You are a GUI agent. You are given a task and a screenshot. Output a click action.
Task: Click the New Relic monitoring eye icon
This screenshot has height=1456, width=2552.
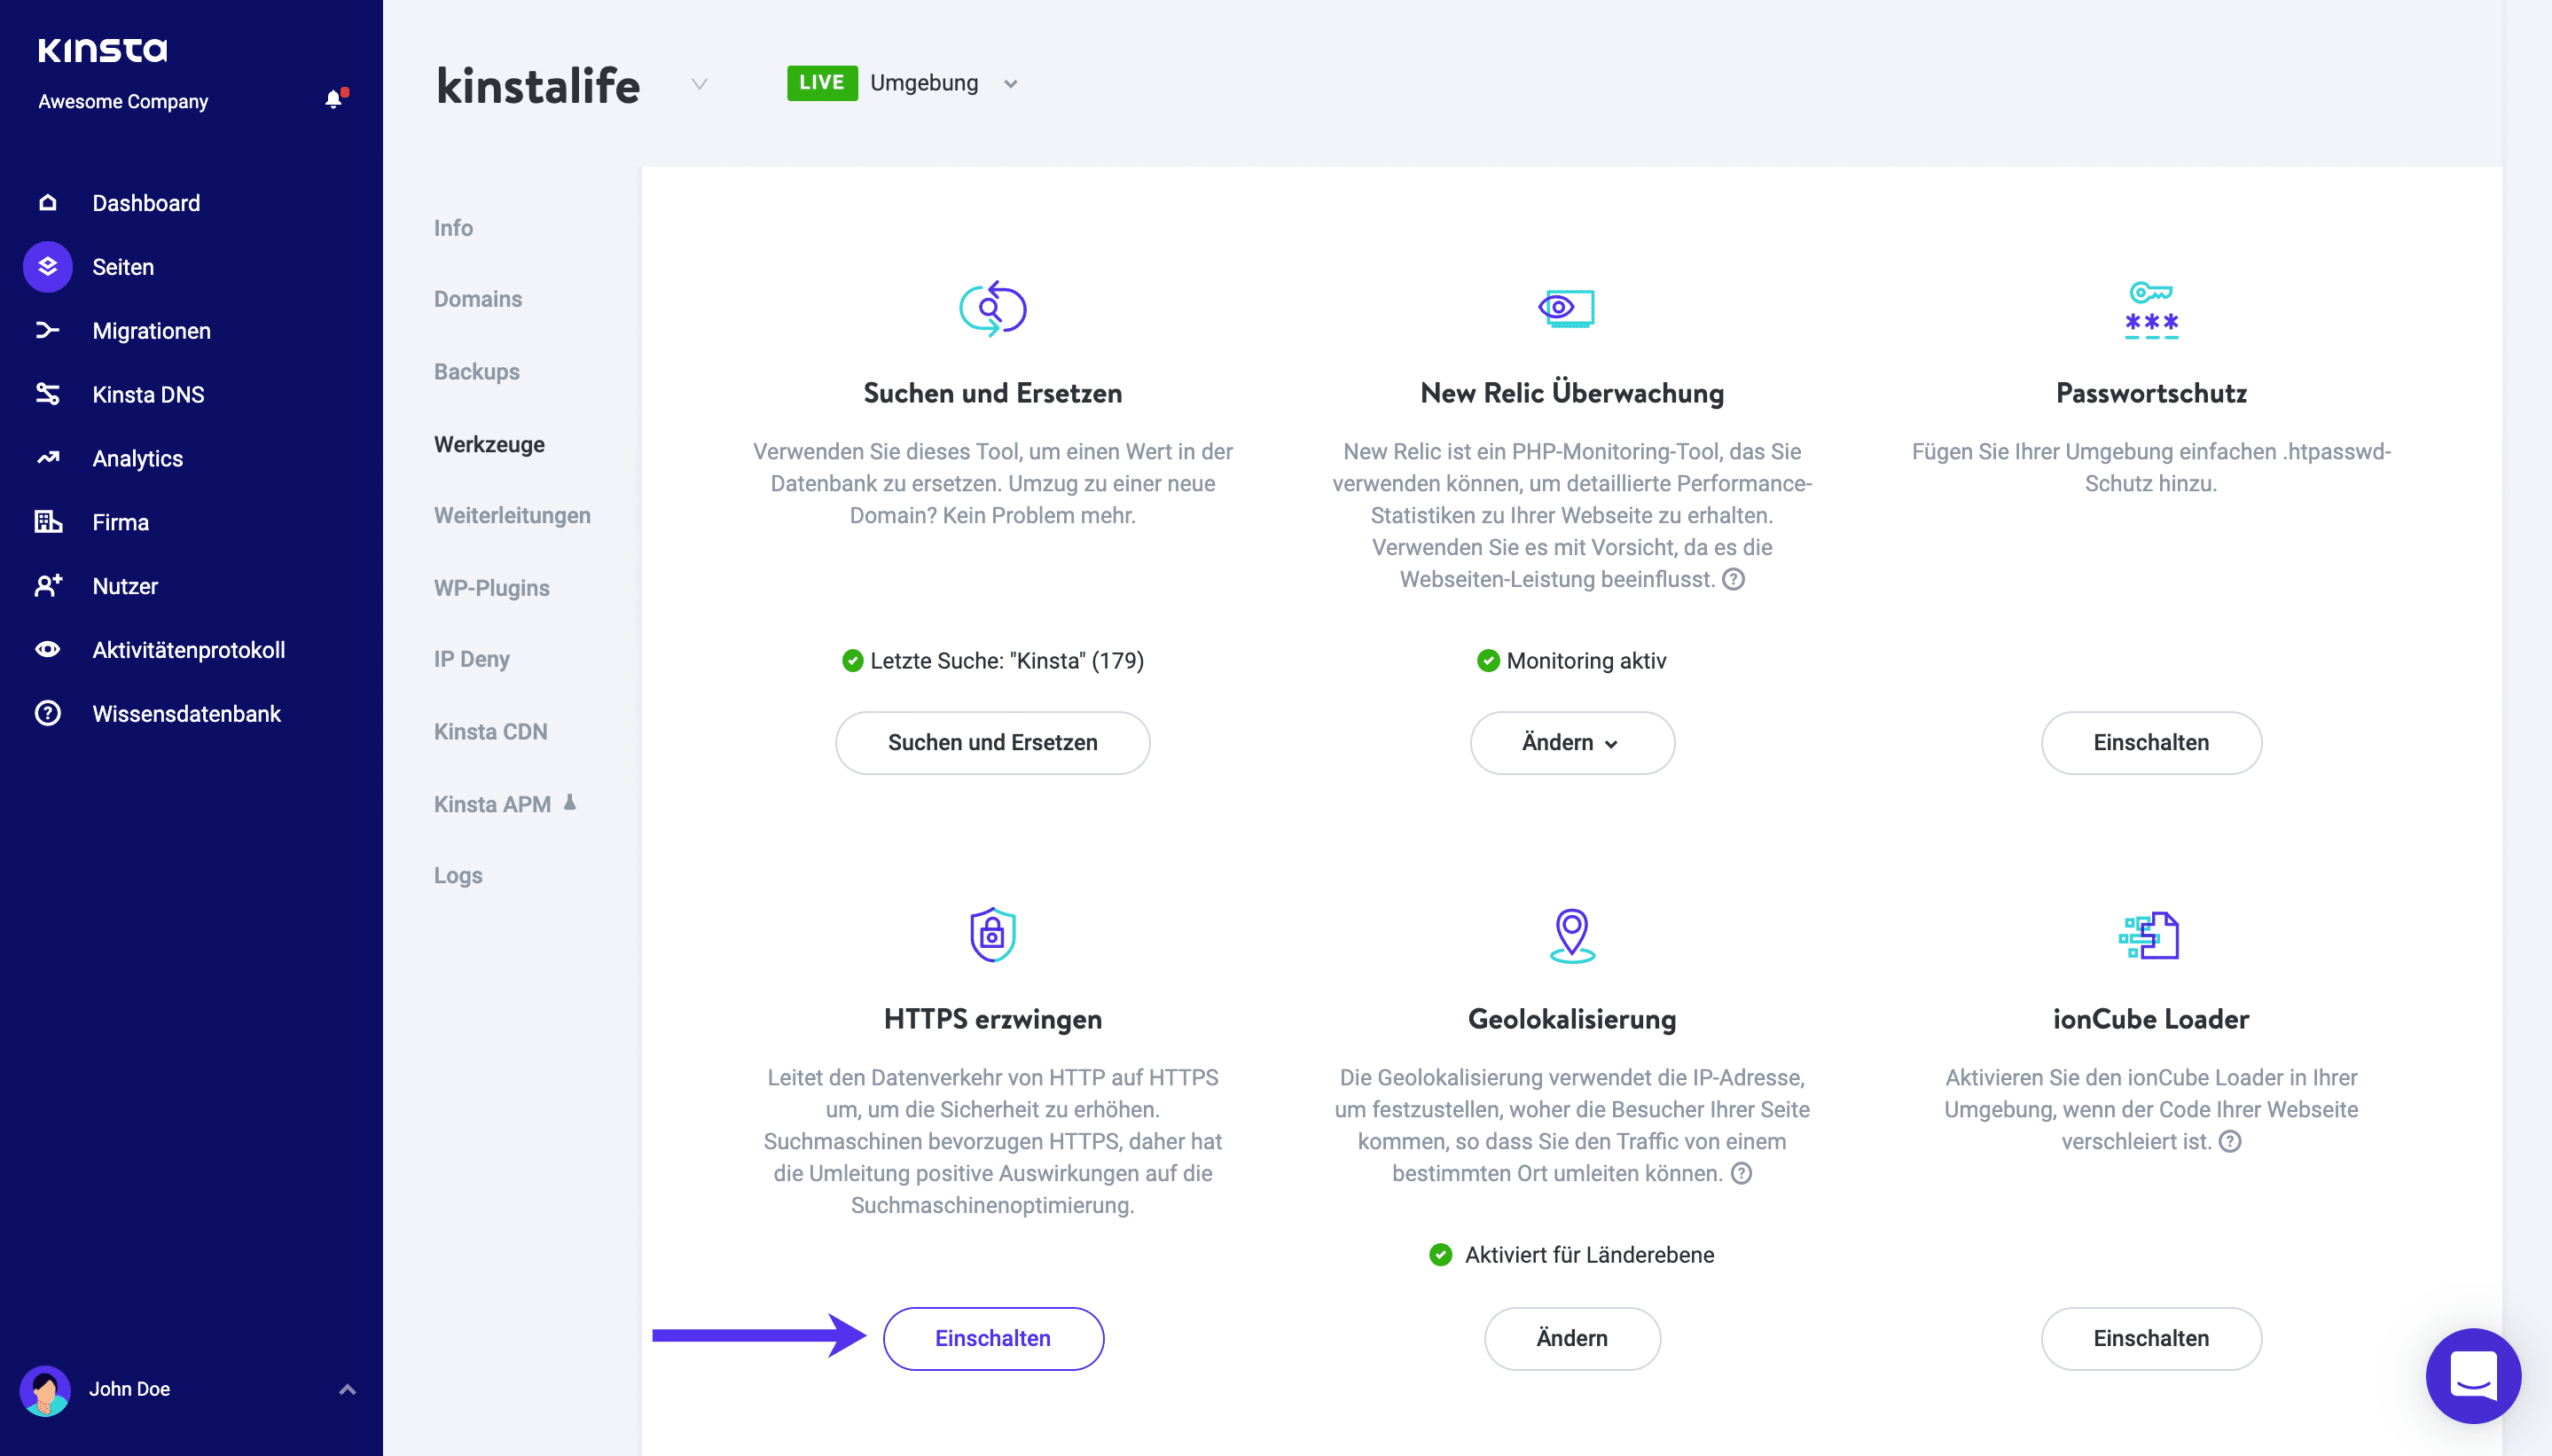point(1566,308)
